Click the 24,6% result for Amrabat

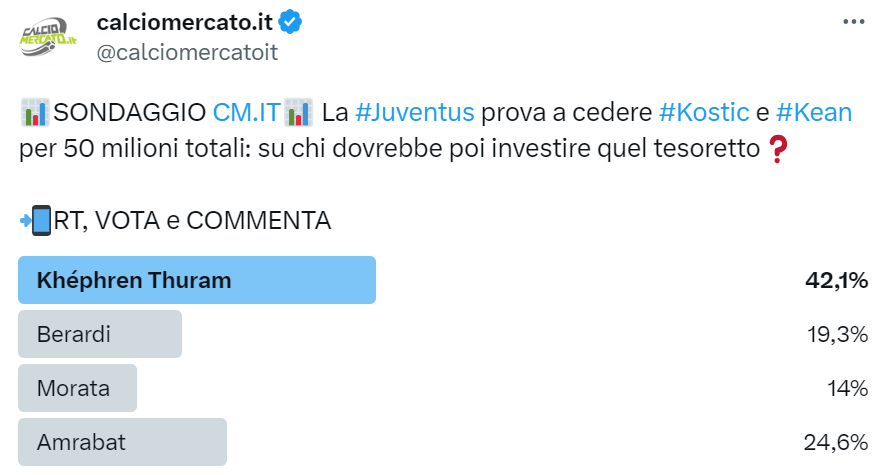click(x=835, y=442)
